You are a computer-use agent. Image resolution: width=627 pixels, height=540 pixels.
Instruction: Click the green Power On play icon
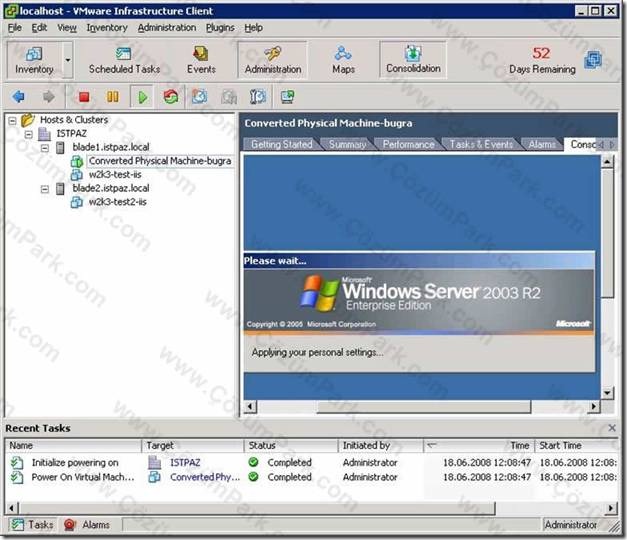point(142,97)
